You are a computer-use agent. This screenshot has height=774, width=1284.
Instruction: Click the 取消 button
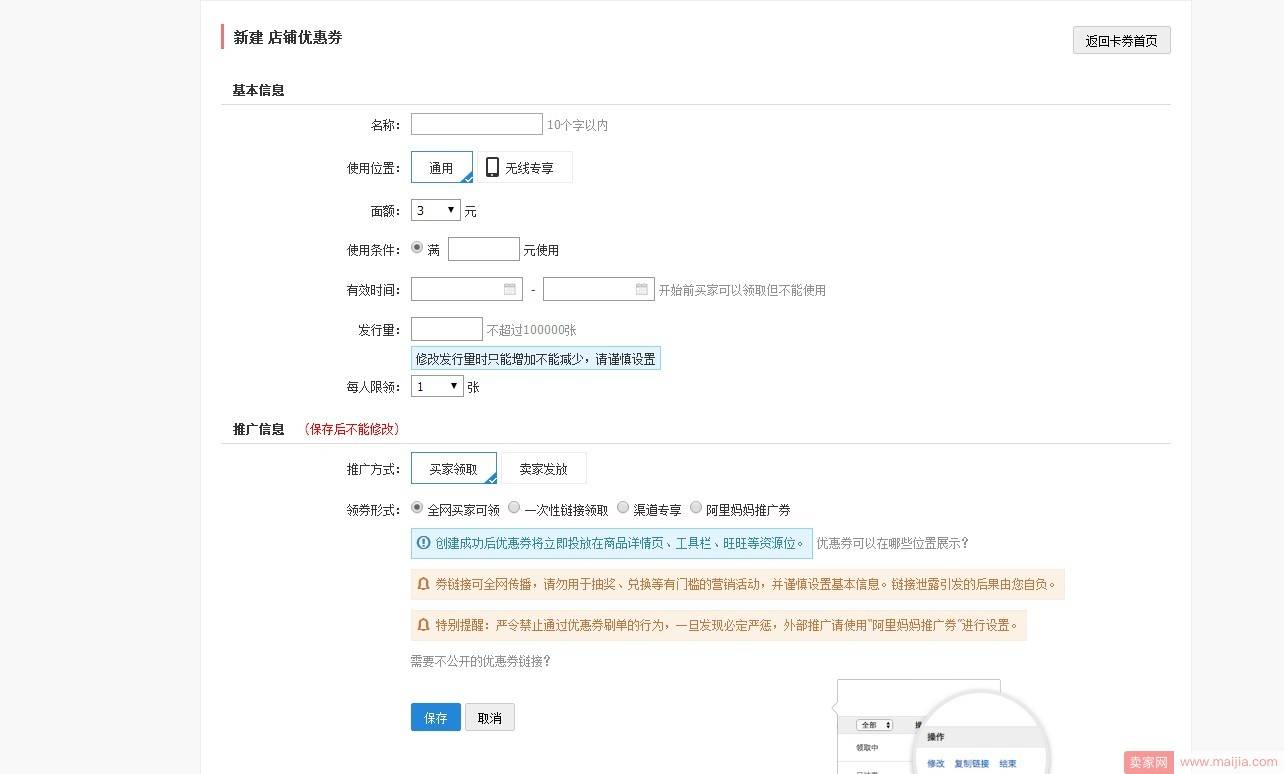click(490, 717)
